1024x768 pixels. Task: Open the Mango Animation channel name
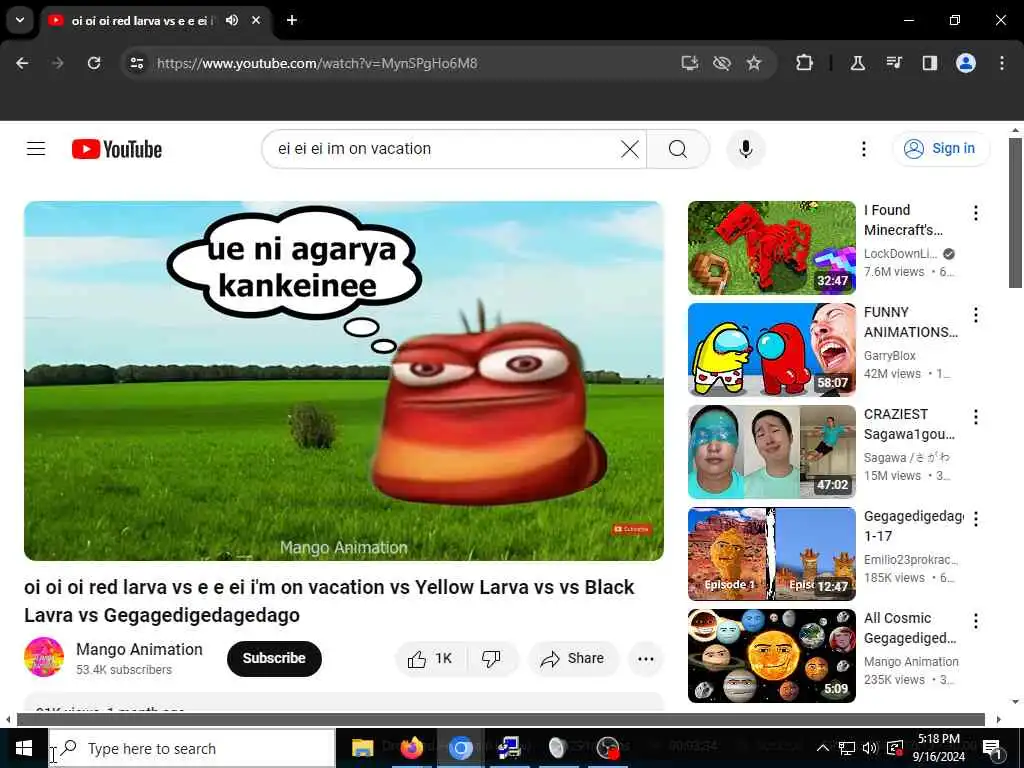point(139,649)
